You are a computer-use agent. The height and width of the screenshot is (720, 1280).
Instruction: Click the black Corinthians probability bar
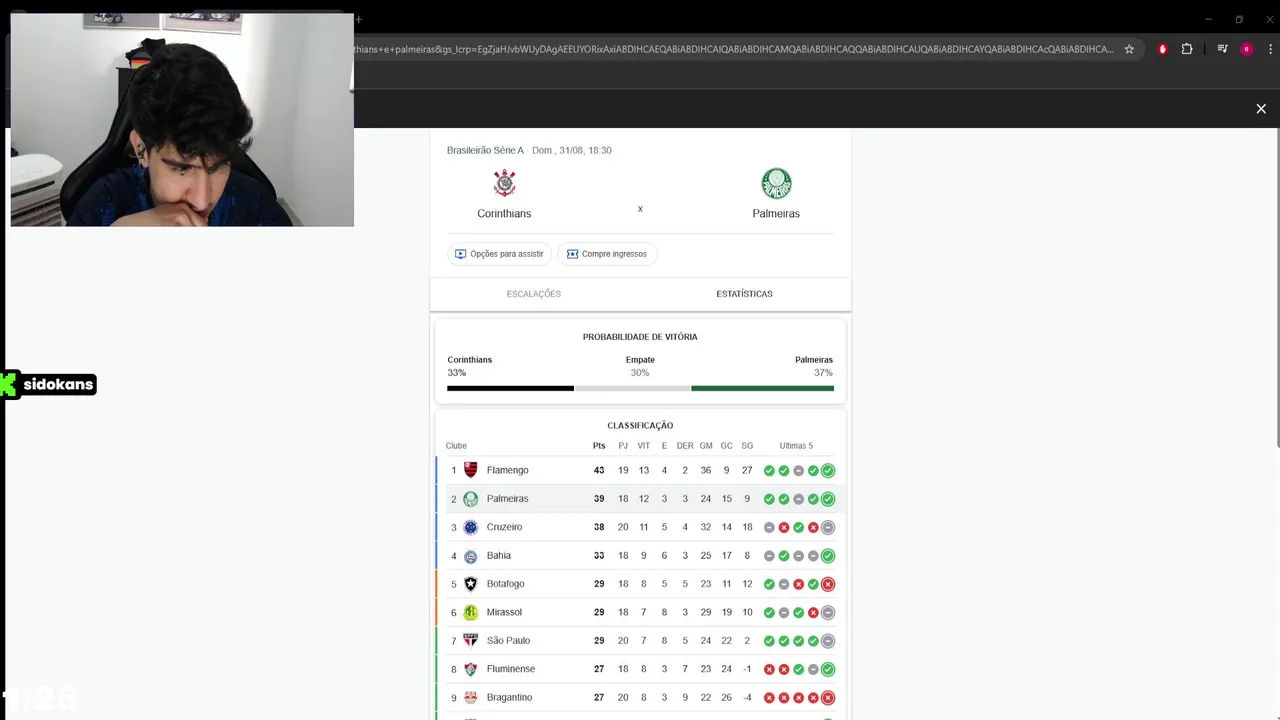510,388
